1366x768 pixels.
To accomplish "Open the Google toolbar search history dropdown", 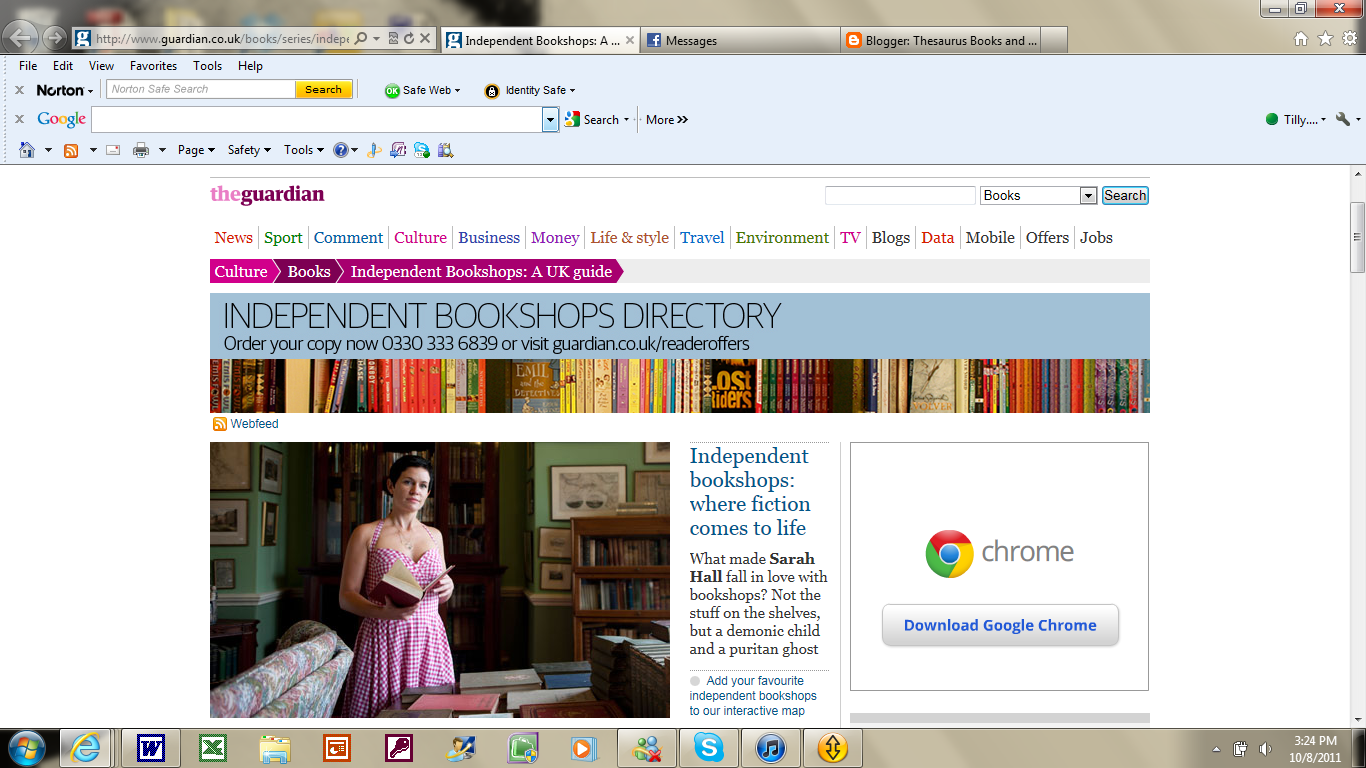I will click(550, 120).
